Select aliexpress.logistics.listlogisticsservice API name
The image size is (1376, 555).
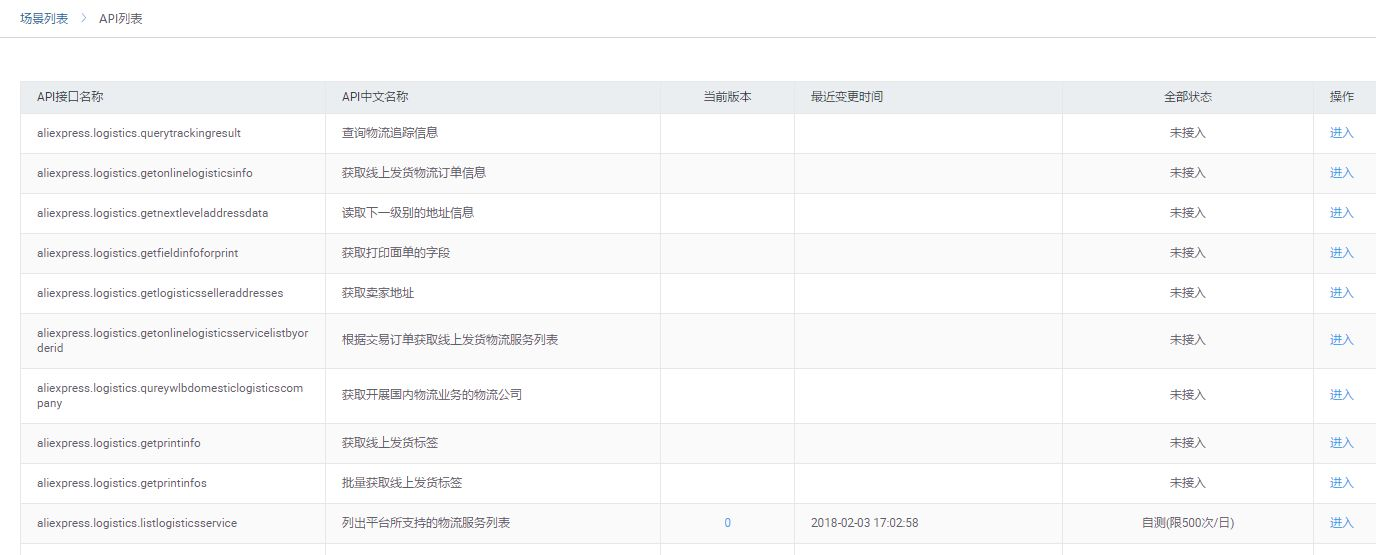click(x=137, y=523)
